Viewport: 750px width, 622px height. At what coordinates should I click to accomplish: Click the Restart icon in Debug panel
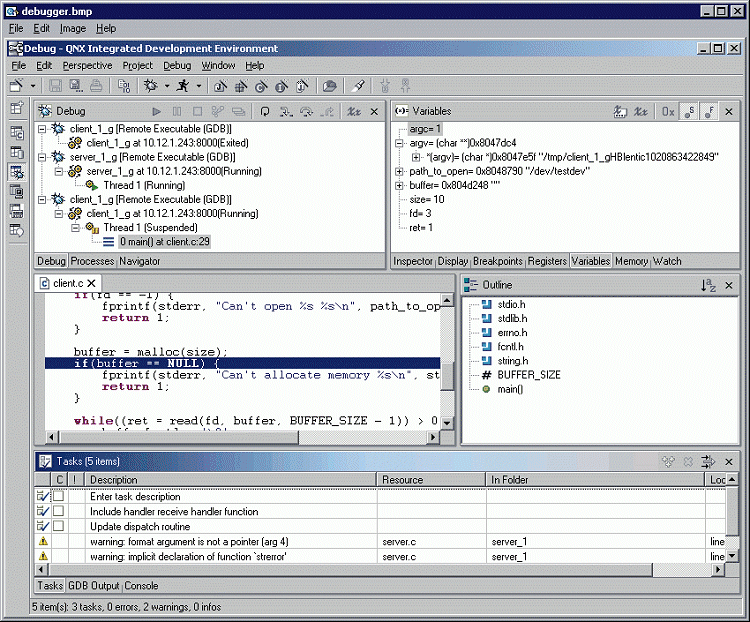click(x=238, y=111)
